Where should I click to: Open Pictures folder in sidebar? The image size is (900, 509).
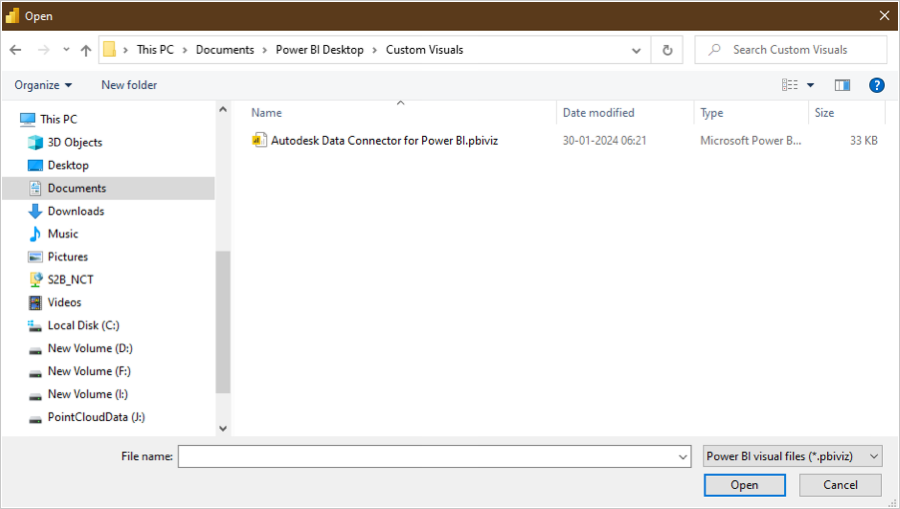[68, 257]
